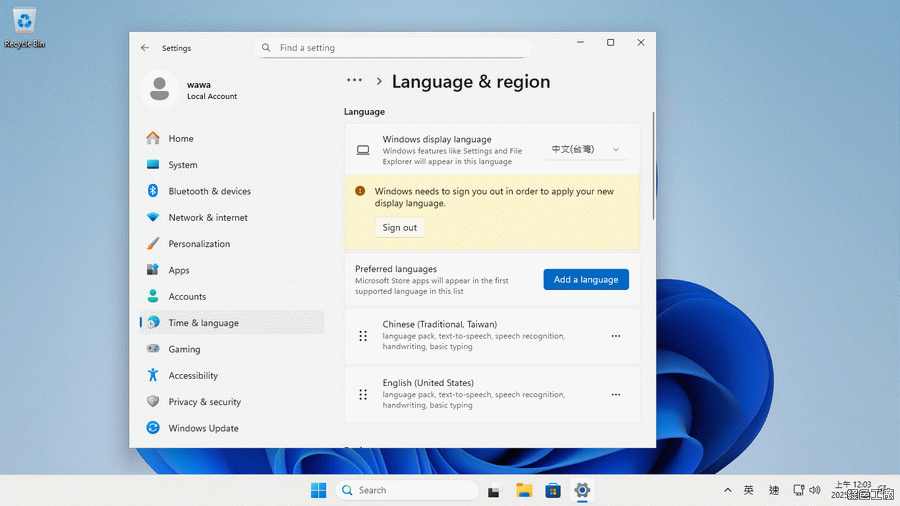Select Accounts in the sidebar
This screenshot has width=900, height=506.
click(x=187, y=297)
